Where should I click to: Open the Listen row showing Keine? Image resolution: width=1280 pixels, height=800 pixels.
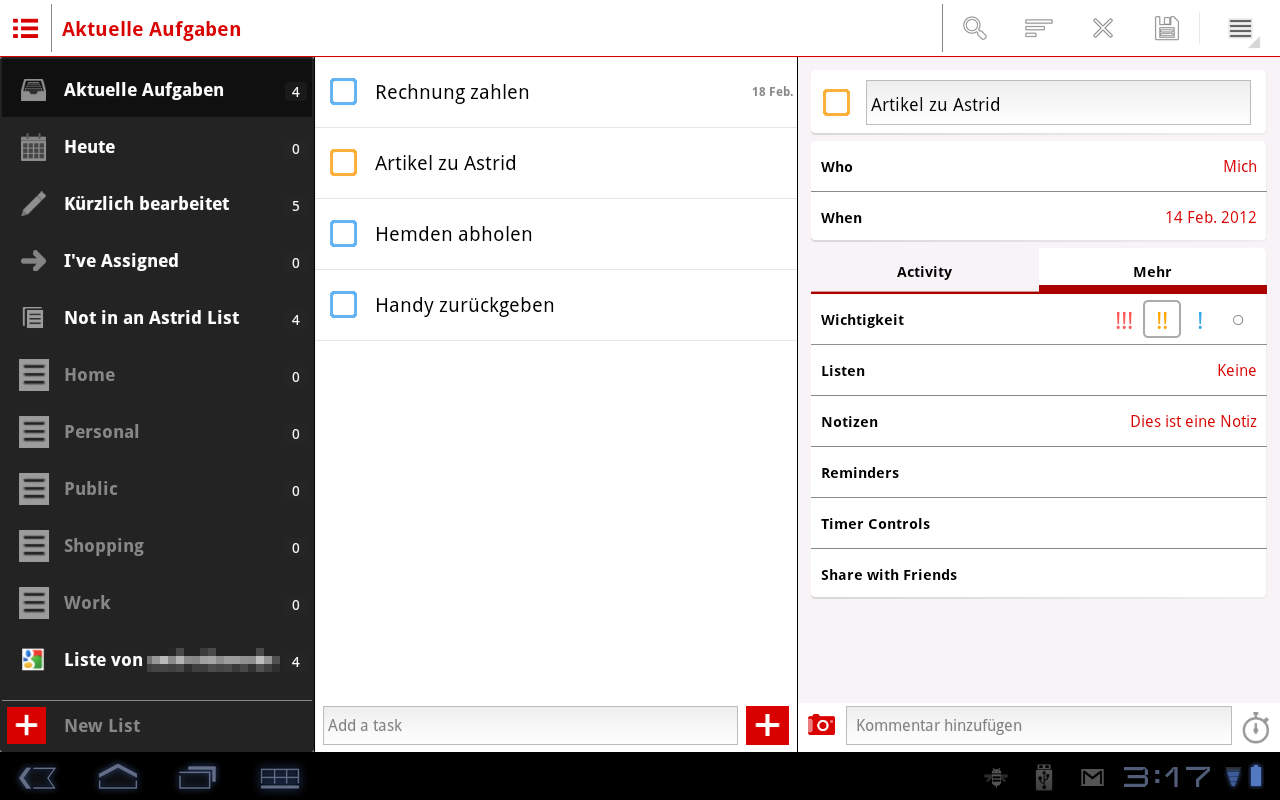coord(1038,371)
